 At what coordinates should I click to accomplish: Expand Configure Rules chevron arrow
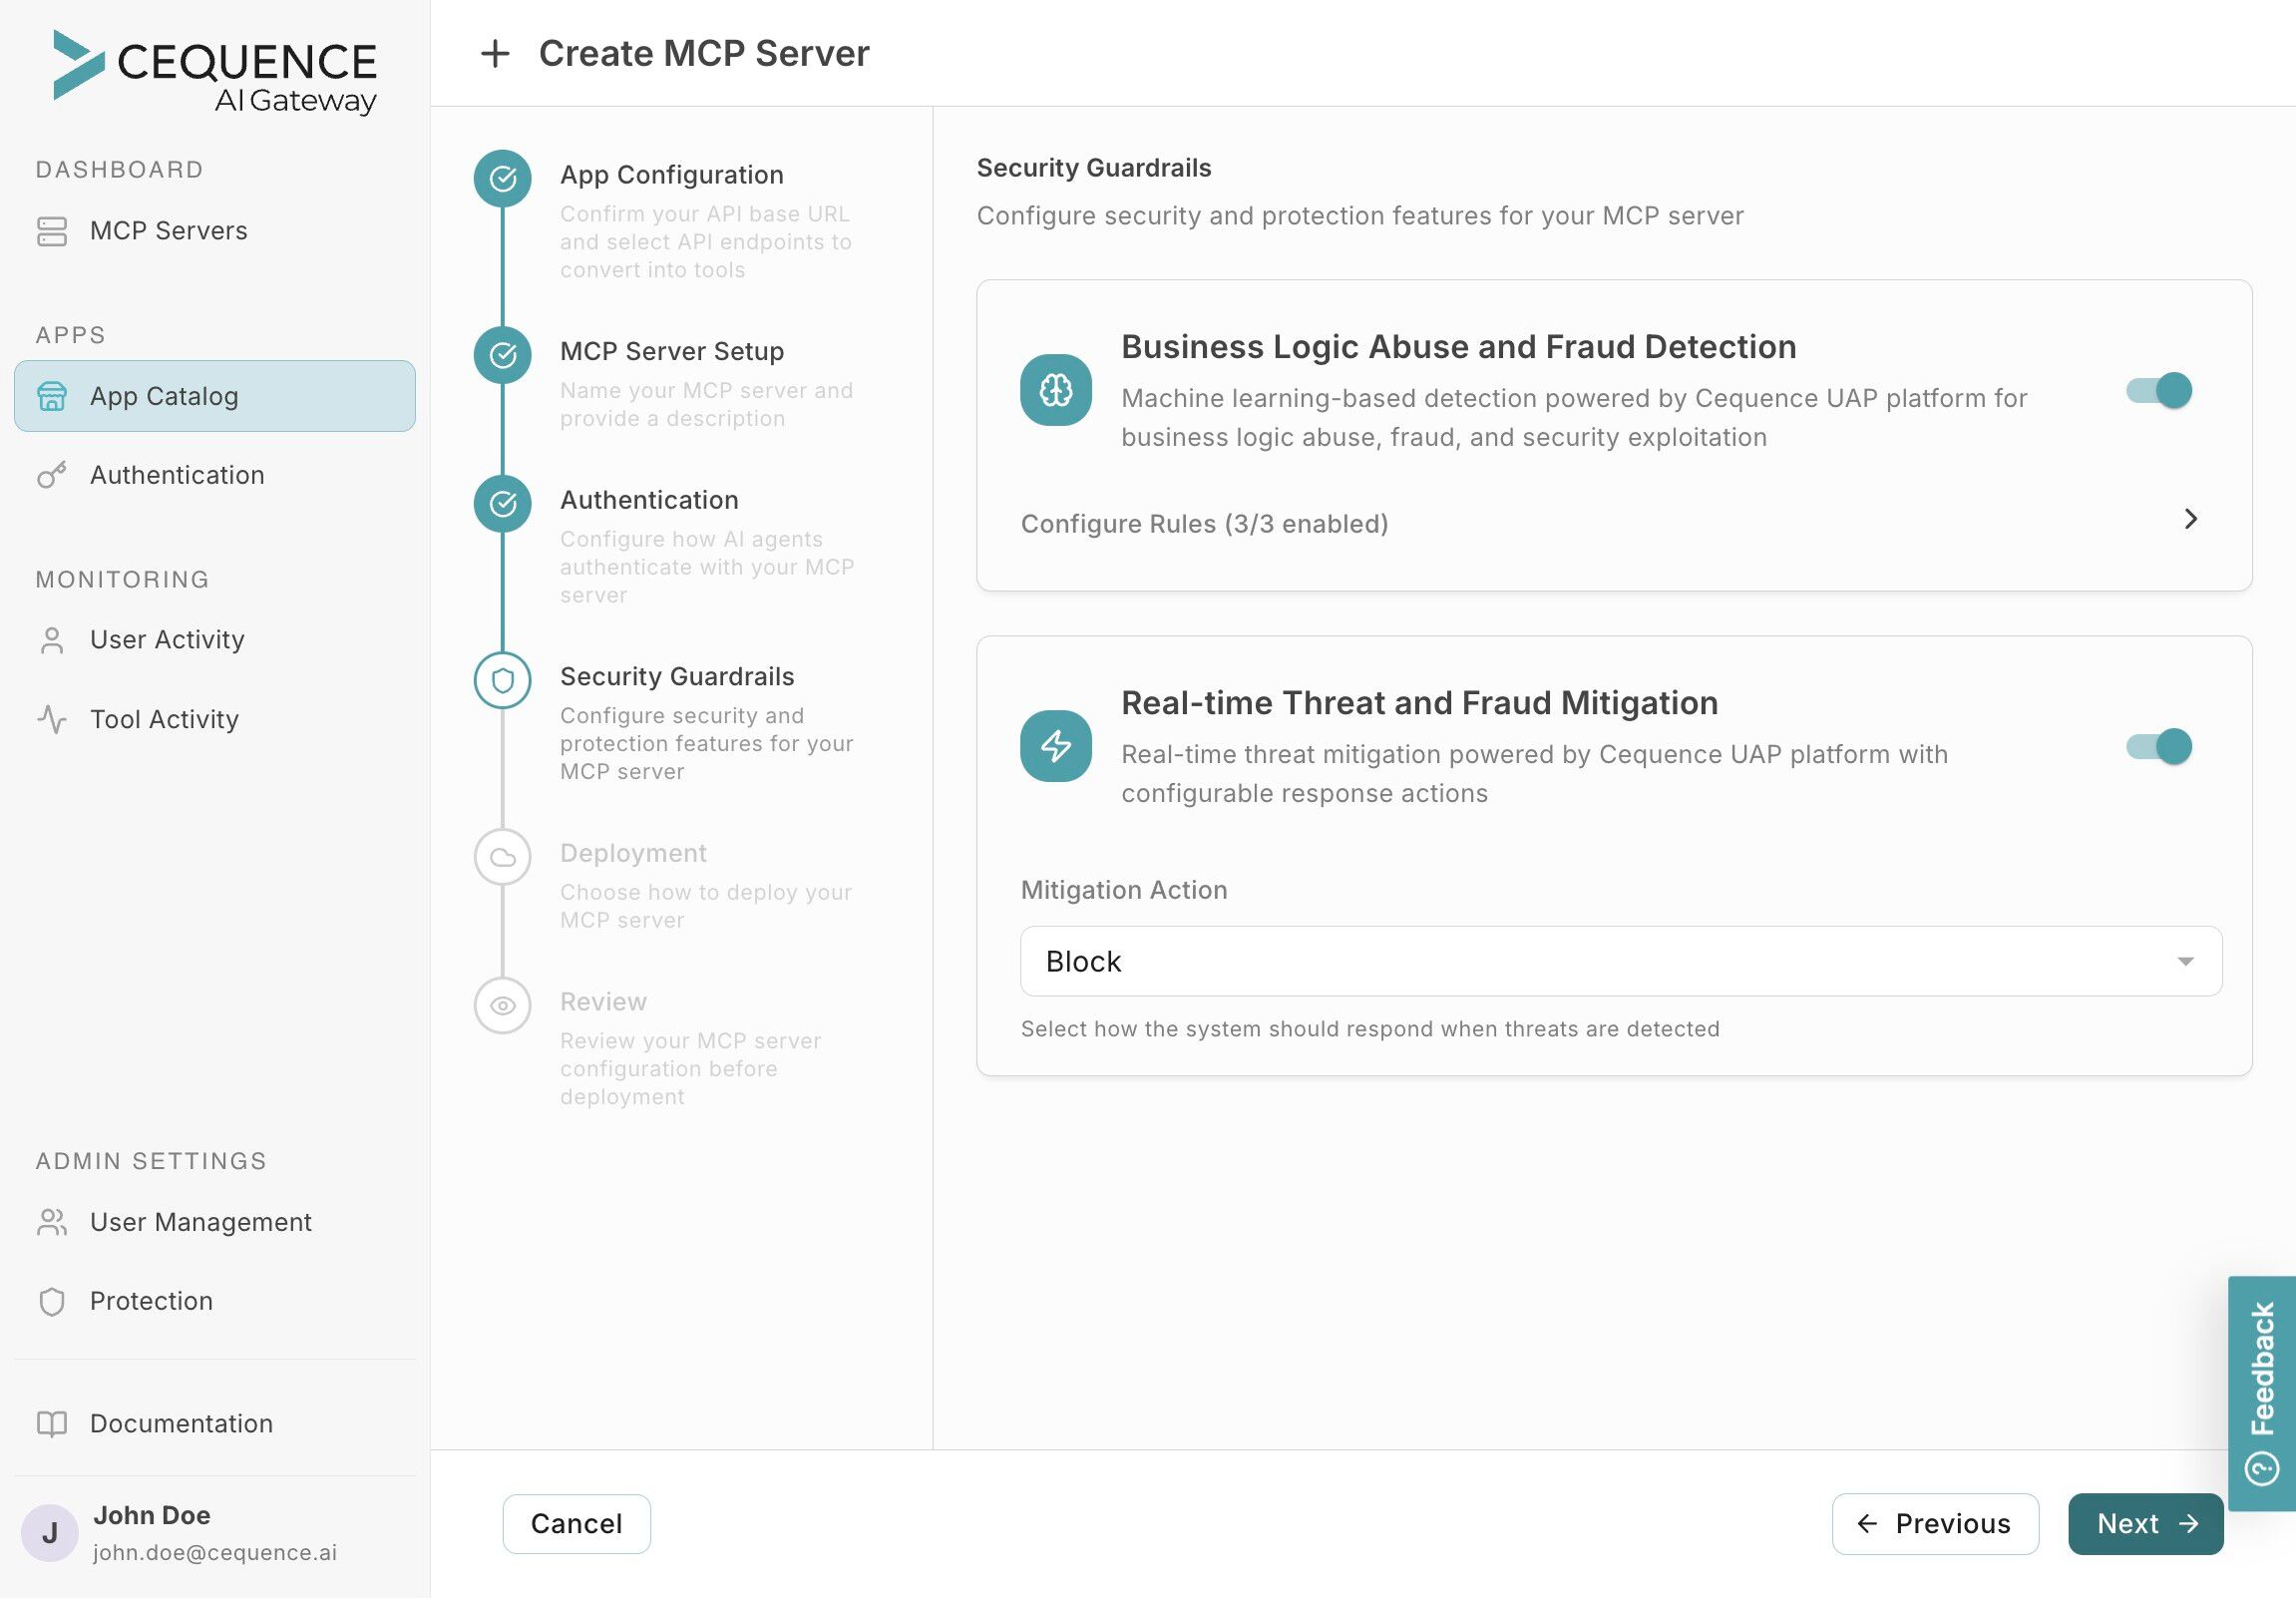2190,519
